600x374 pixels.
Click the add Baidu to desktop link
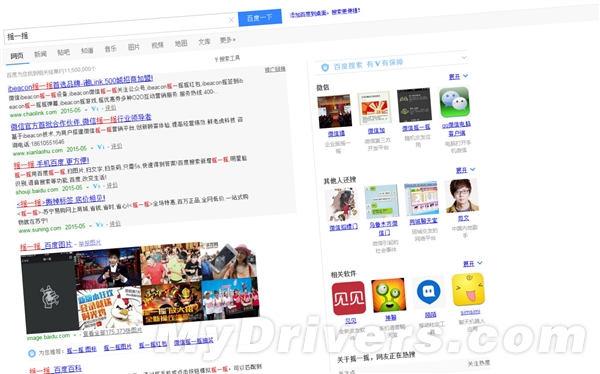click(x=324, y=13)
